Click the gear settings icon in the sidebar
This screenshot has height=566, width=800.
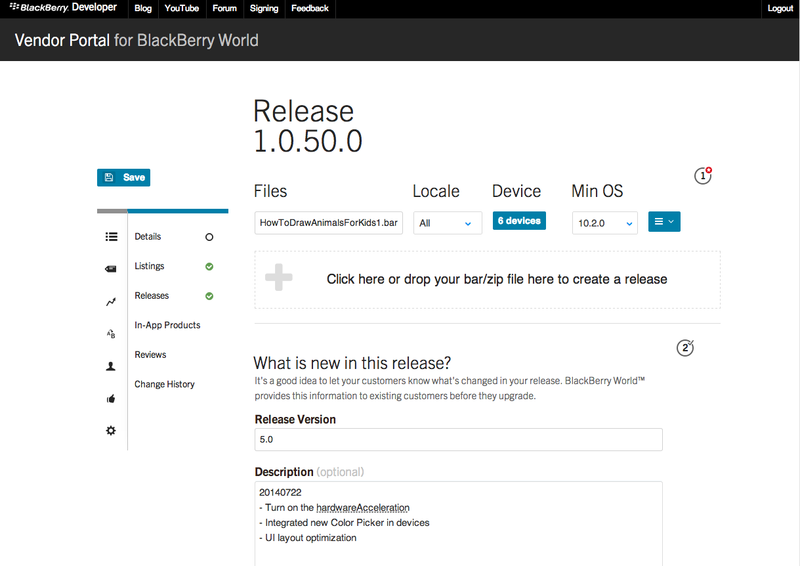111,431
